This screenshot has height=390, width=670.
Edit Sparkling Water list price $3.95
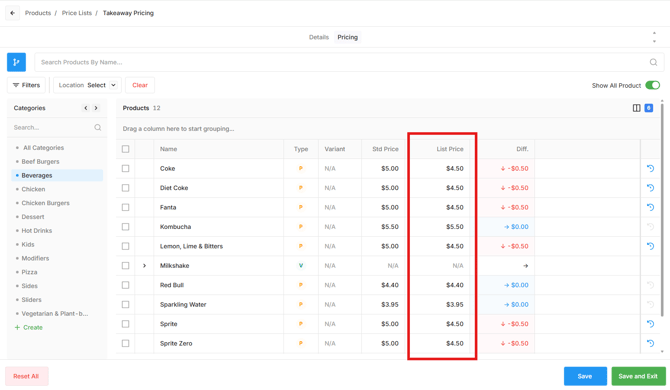(455, 304)
